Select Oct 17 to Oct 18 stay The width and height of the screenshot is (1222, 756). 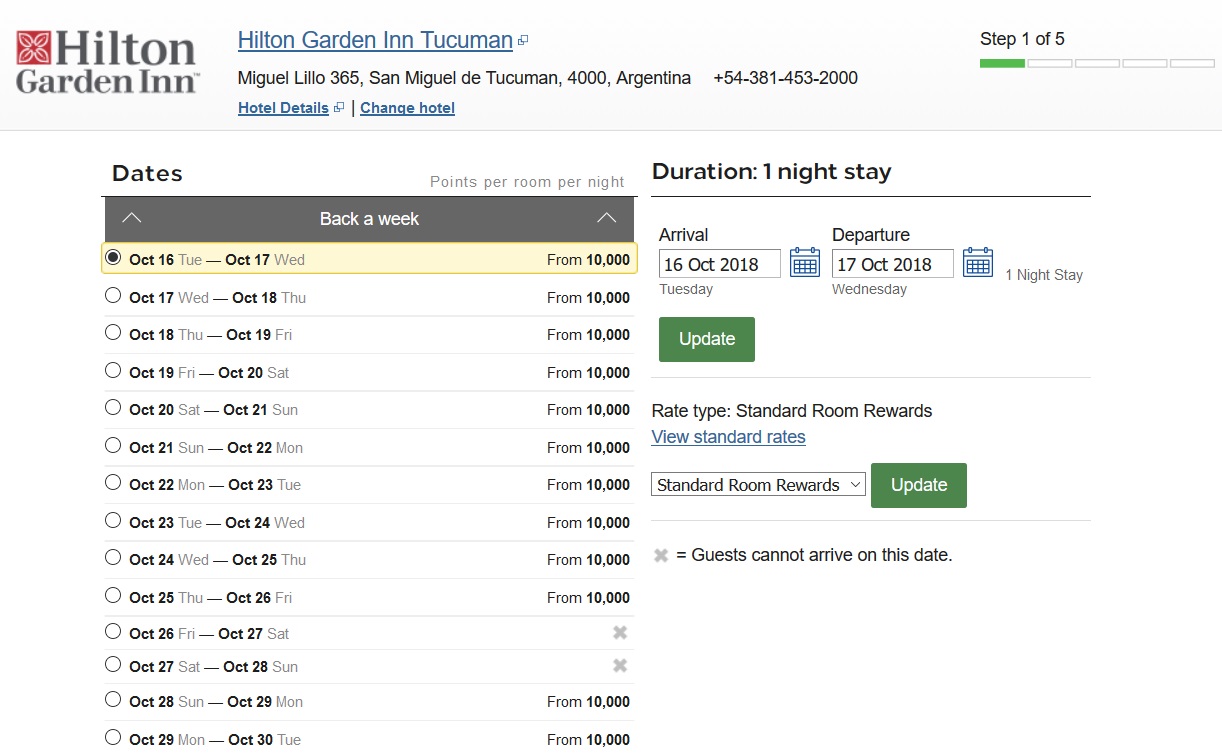(113, 296)
